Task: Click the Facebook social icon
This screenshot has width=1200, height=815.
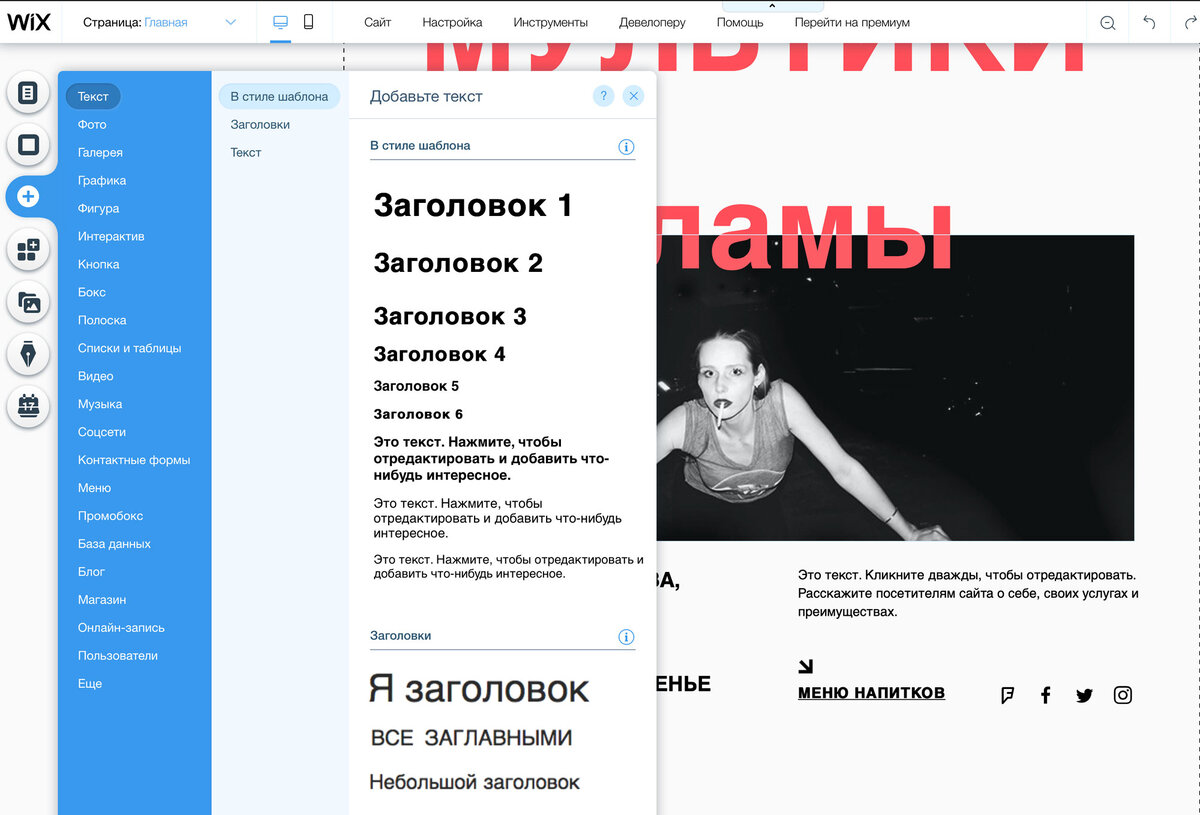Action: (1046, 695)
